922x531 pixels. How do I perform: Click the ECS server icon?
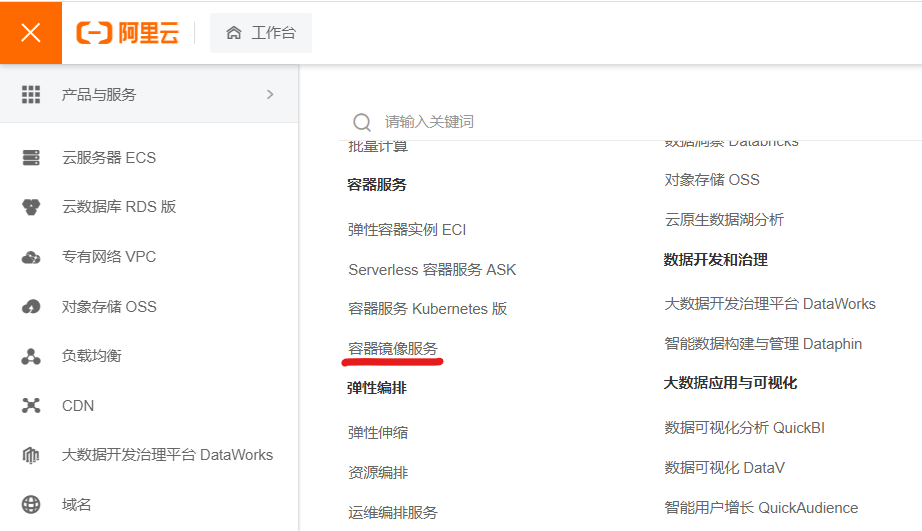pos(31,158)
